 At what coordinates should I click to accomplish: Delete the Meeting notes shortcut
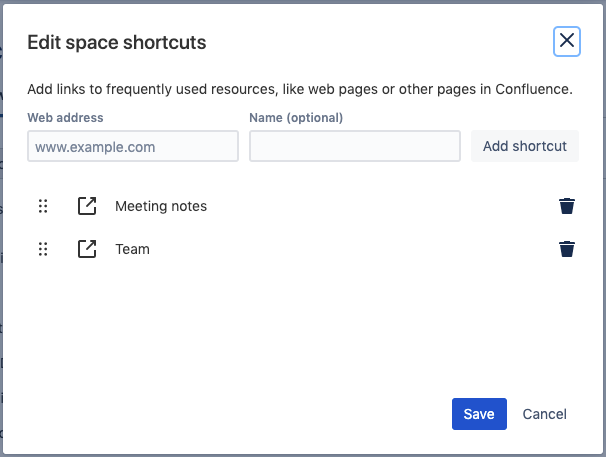point(567,206)
